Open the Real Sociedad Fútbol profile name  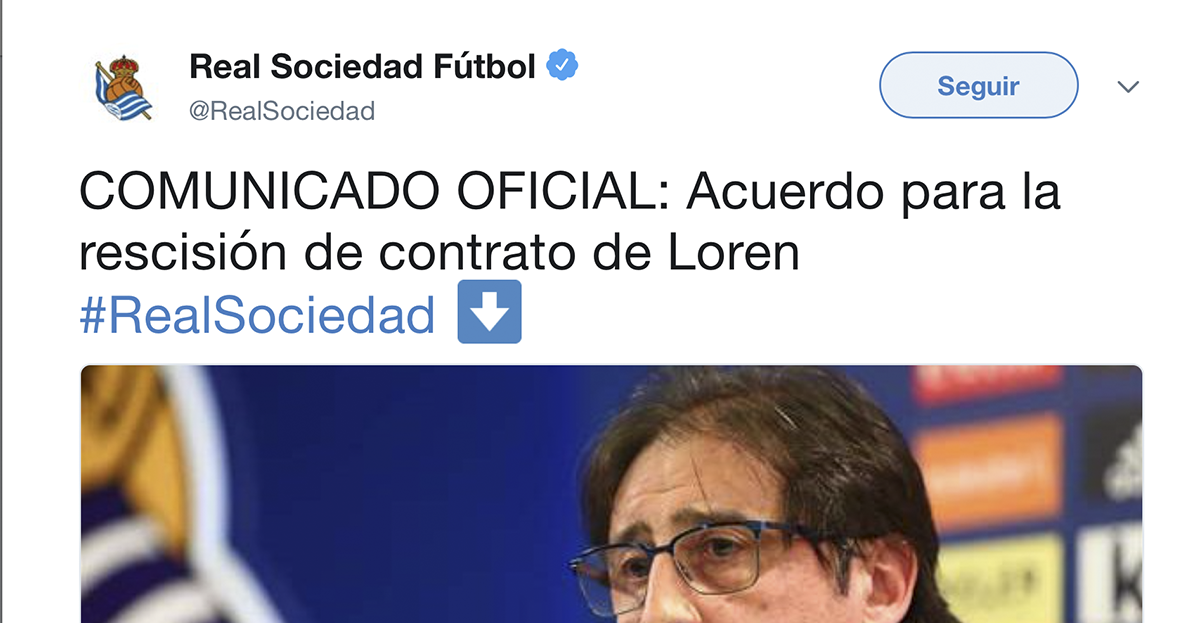[363, 67]
